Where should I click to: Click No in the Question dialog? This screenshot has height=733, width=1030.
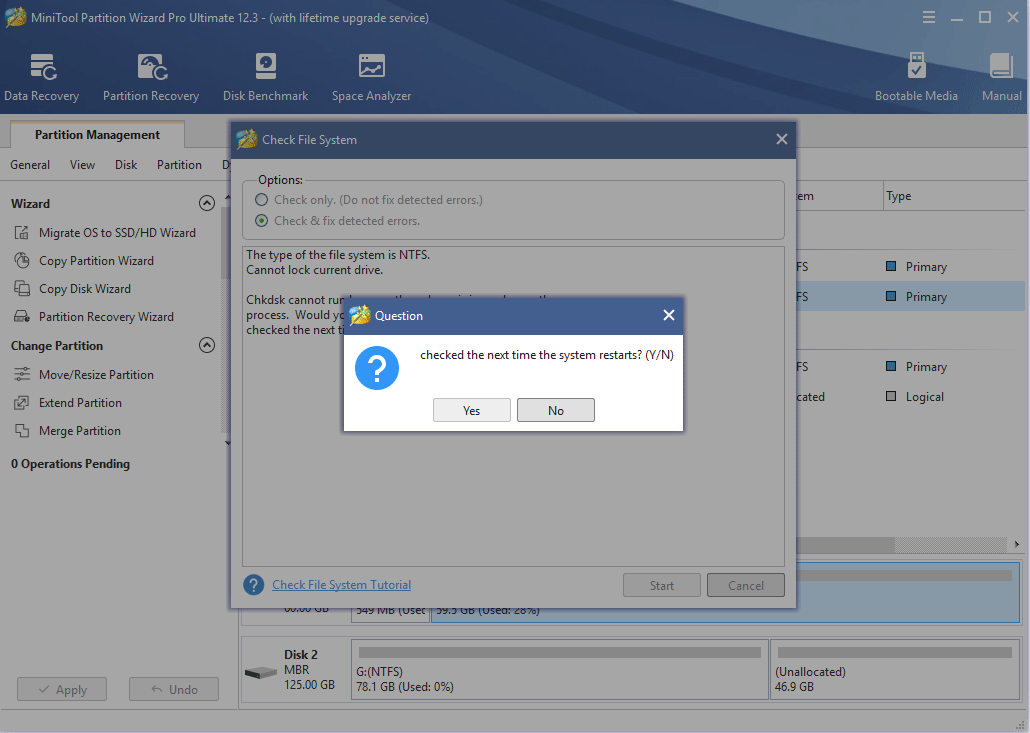pyautogui.click(x=556, y=411)
